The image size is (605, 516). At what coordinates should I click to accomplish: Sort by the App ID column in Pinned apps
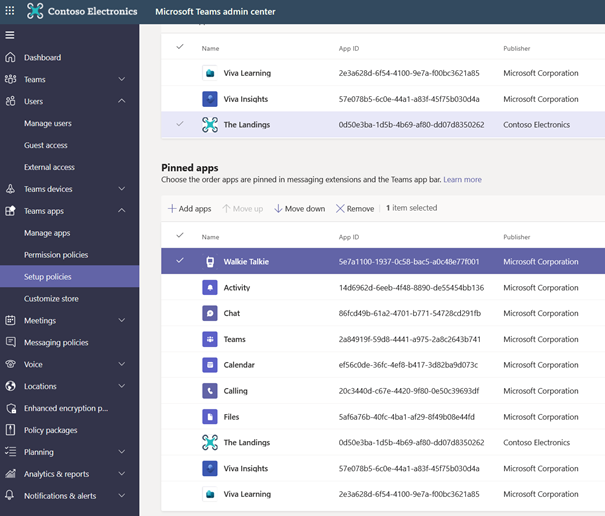[349, 237]
